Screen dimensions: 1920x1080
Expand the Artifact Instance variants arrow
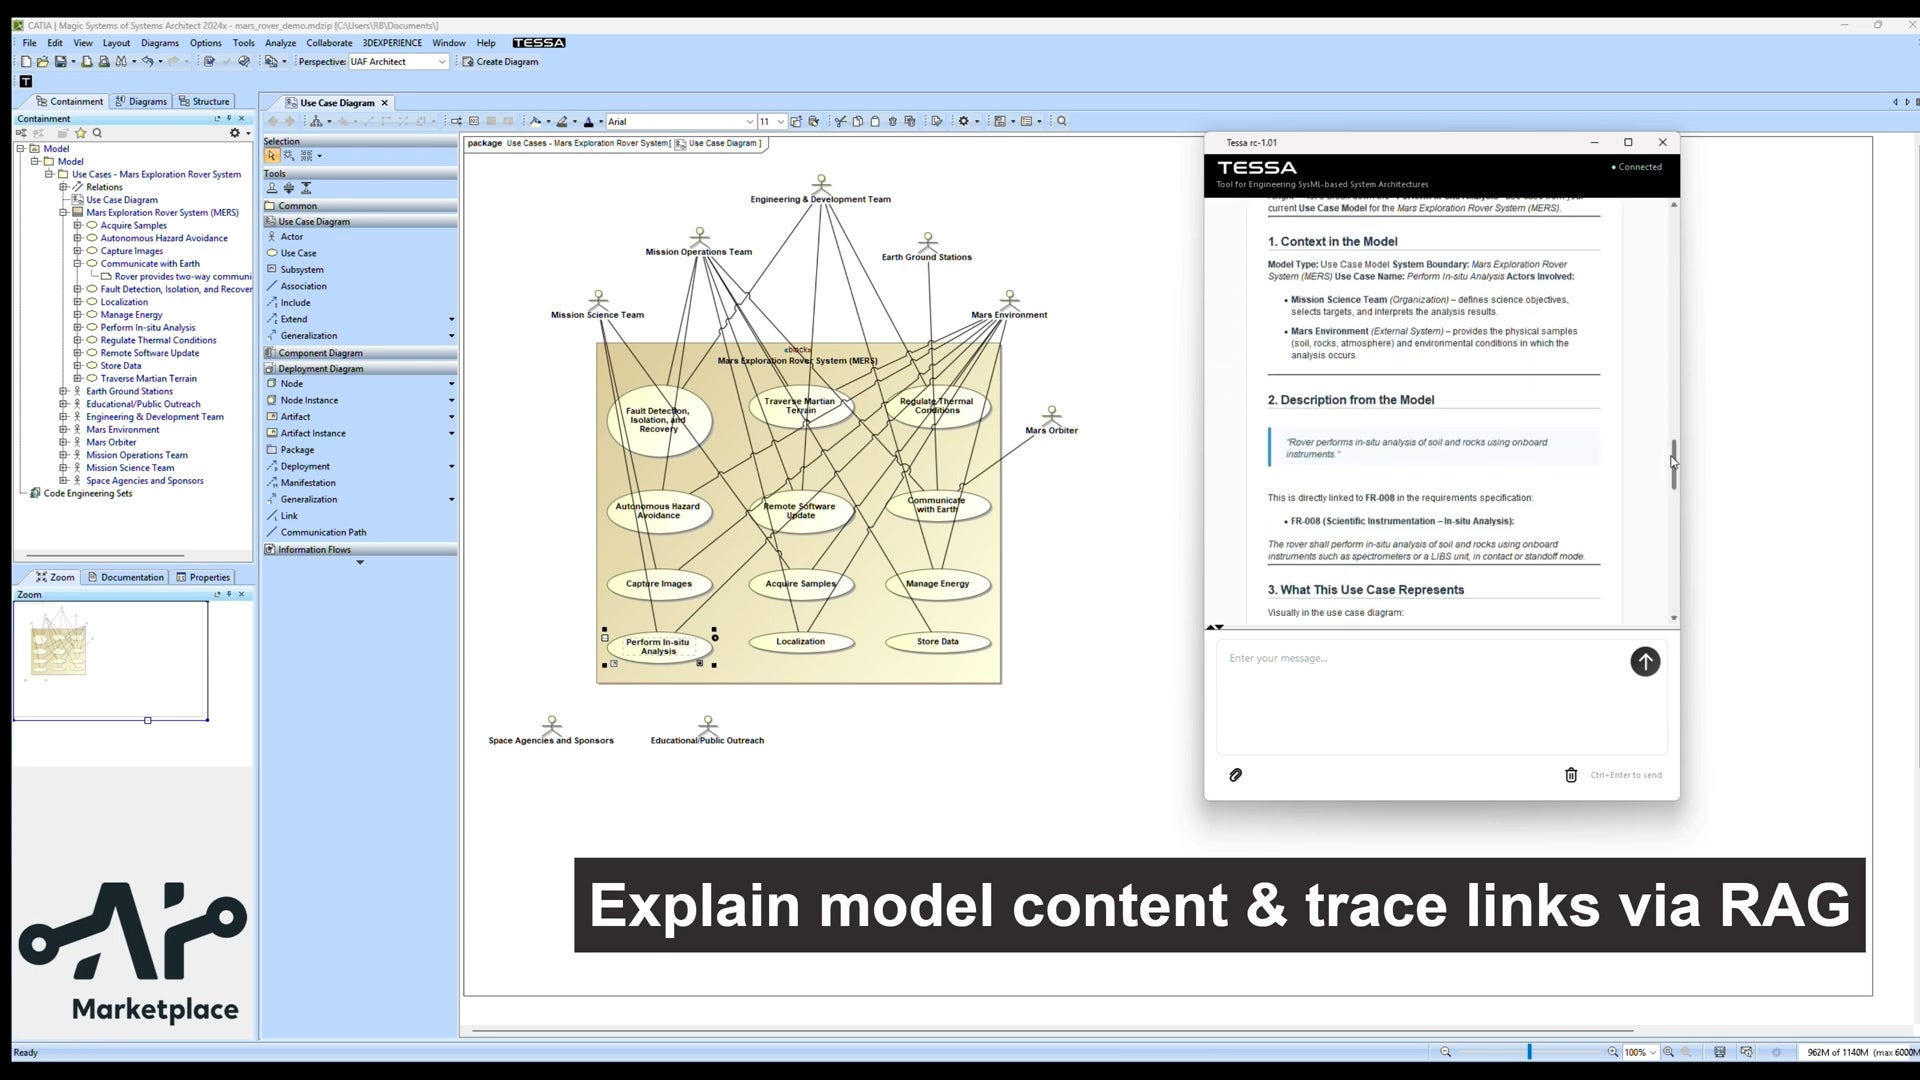click(x=451, y=434)
